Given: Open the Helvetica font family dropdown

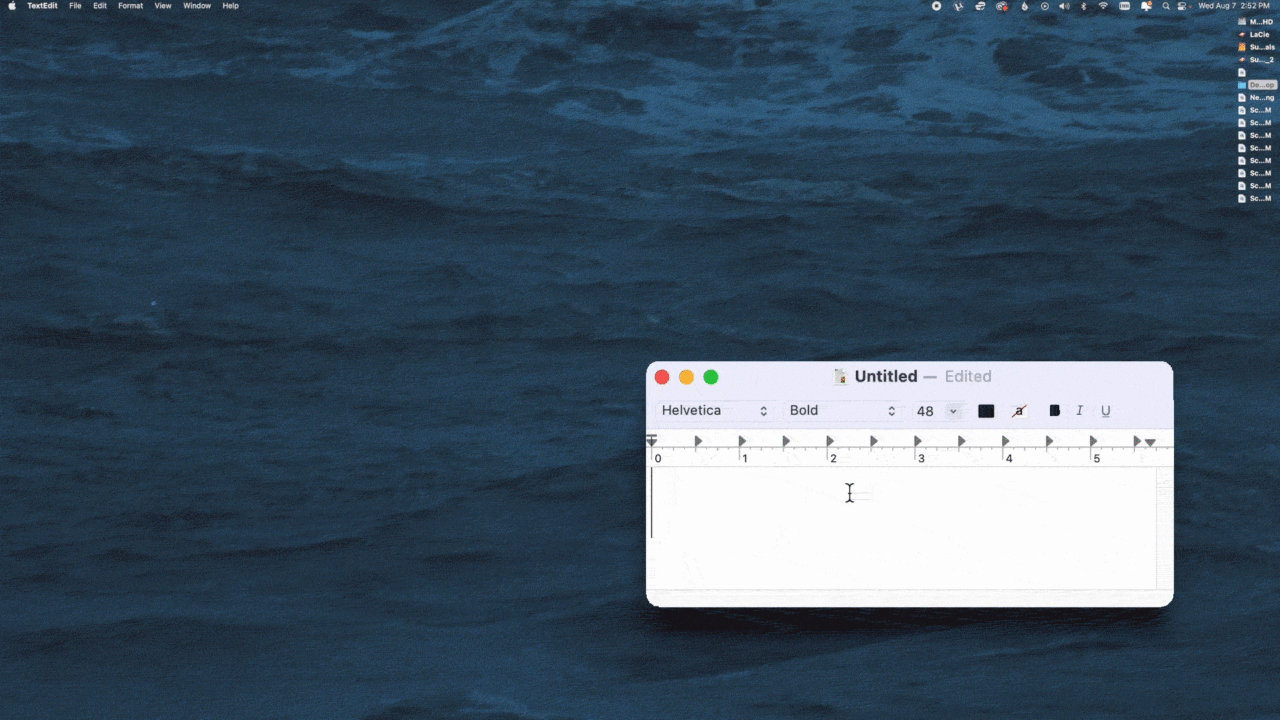Looking at the screenshot, I should point(714,411).
